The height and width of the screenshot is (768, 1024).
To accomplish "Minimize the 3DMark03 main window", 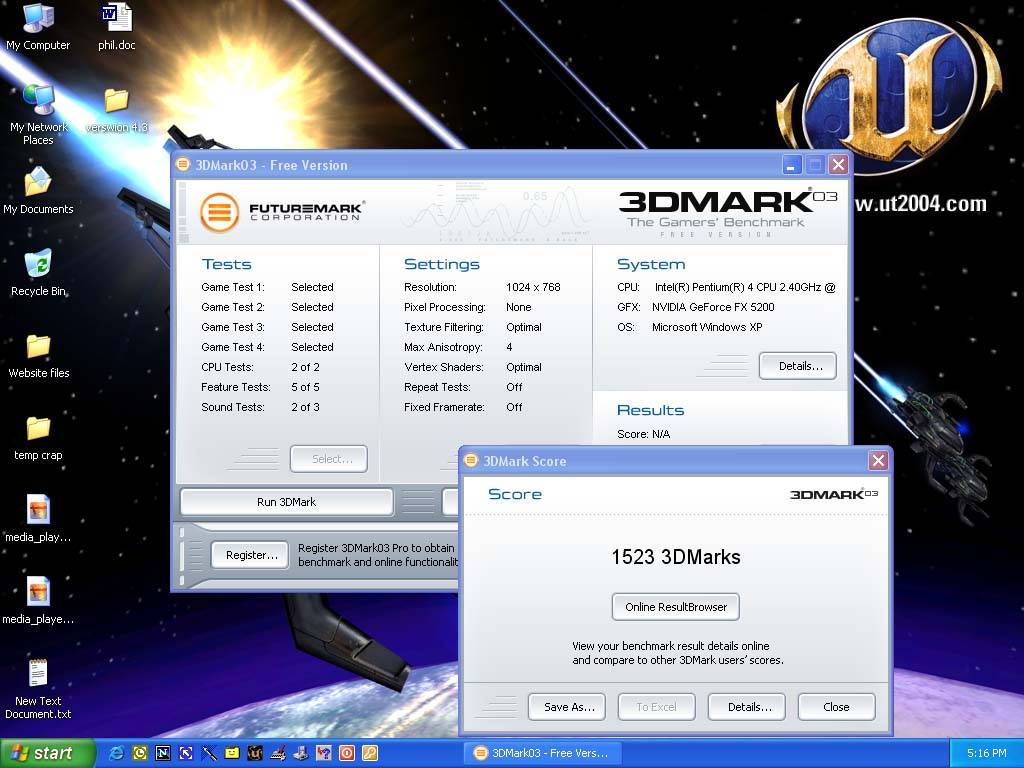I will (x=792, y=165).
